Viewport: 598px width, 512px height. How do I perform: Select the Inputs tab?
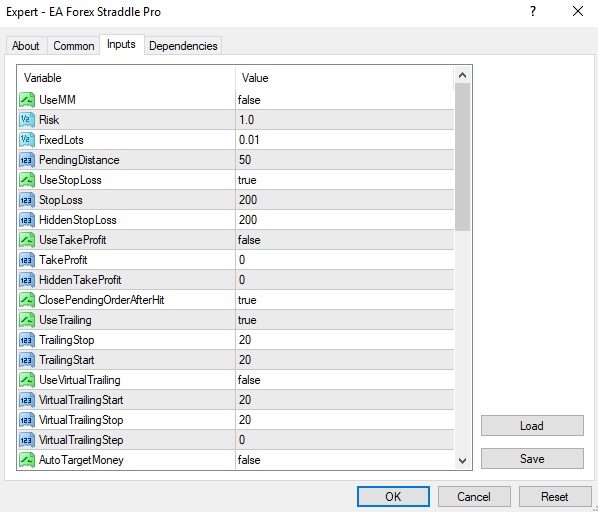(121, 44)
